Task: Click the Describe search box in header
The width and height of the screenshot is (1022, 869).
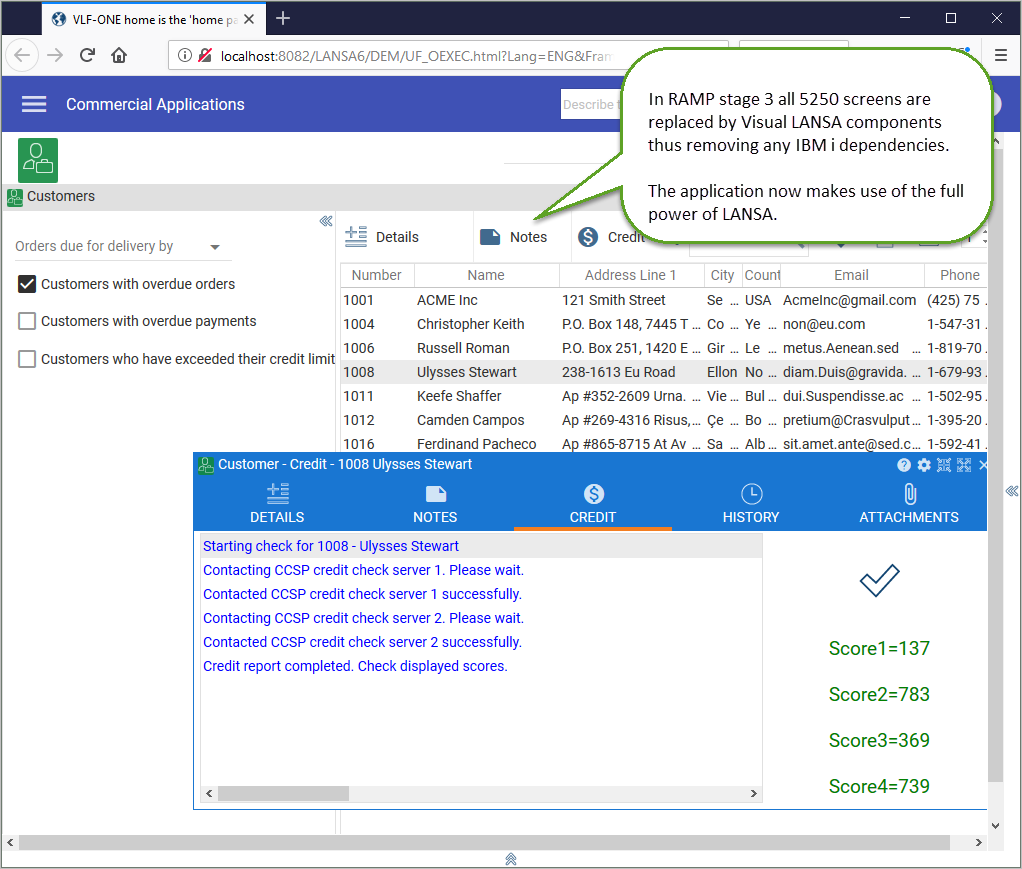Action: pyautogui.click(x=590, y=104)
